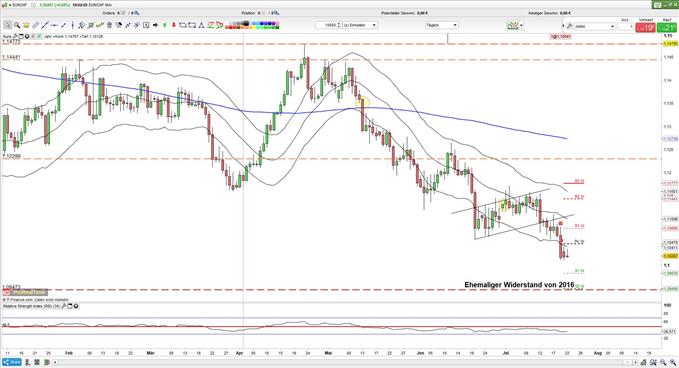Screen dimensions: 679x368
Task: Click the 1,14441 price level label
Action: tap(11, 57)
